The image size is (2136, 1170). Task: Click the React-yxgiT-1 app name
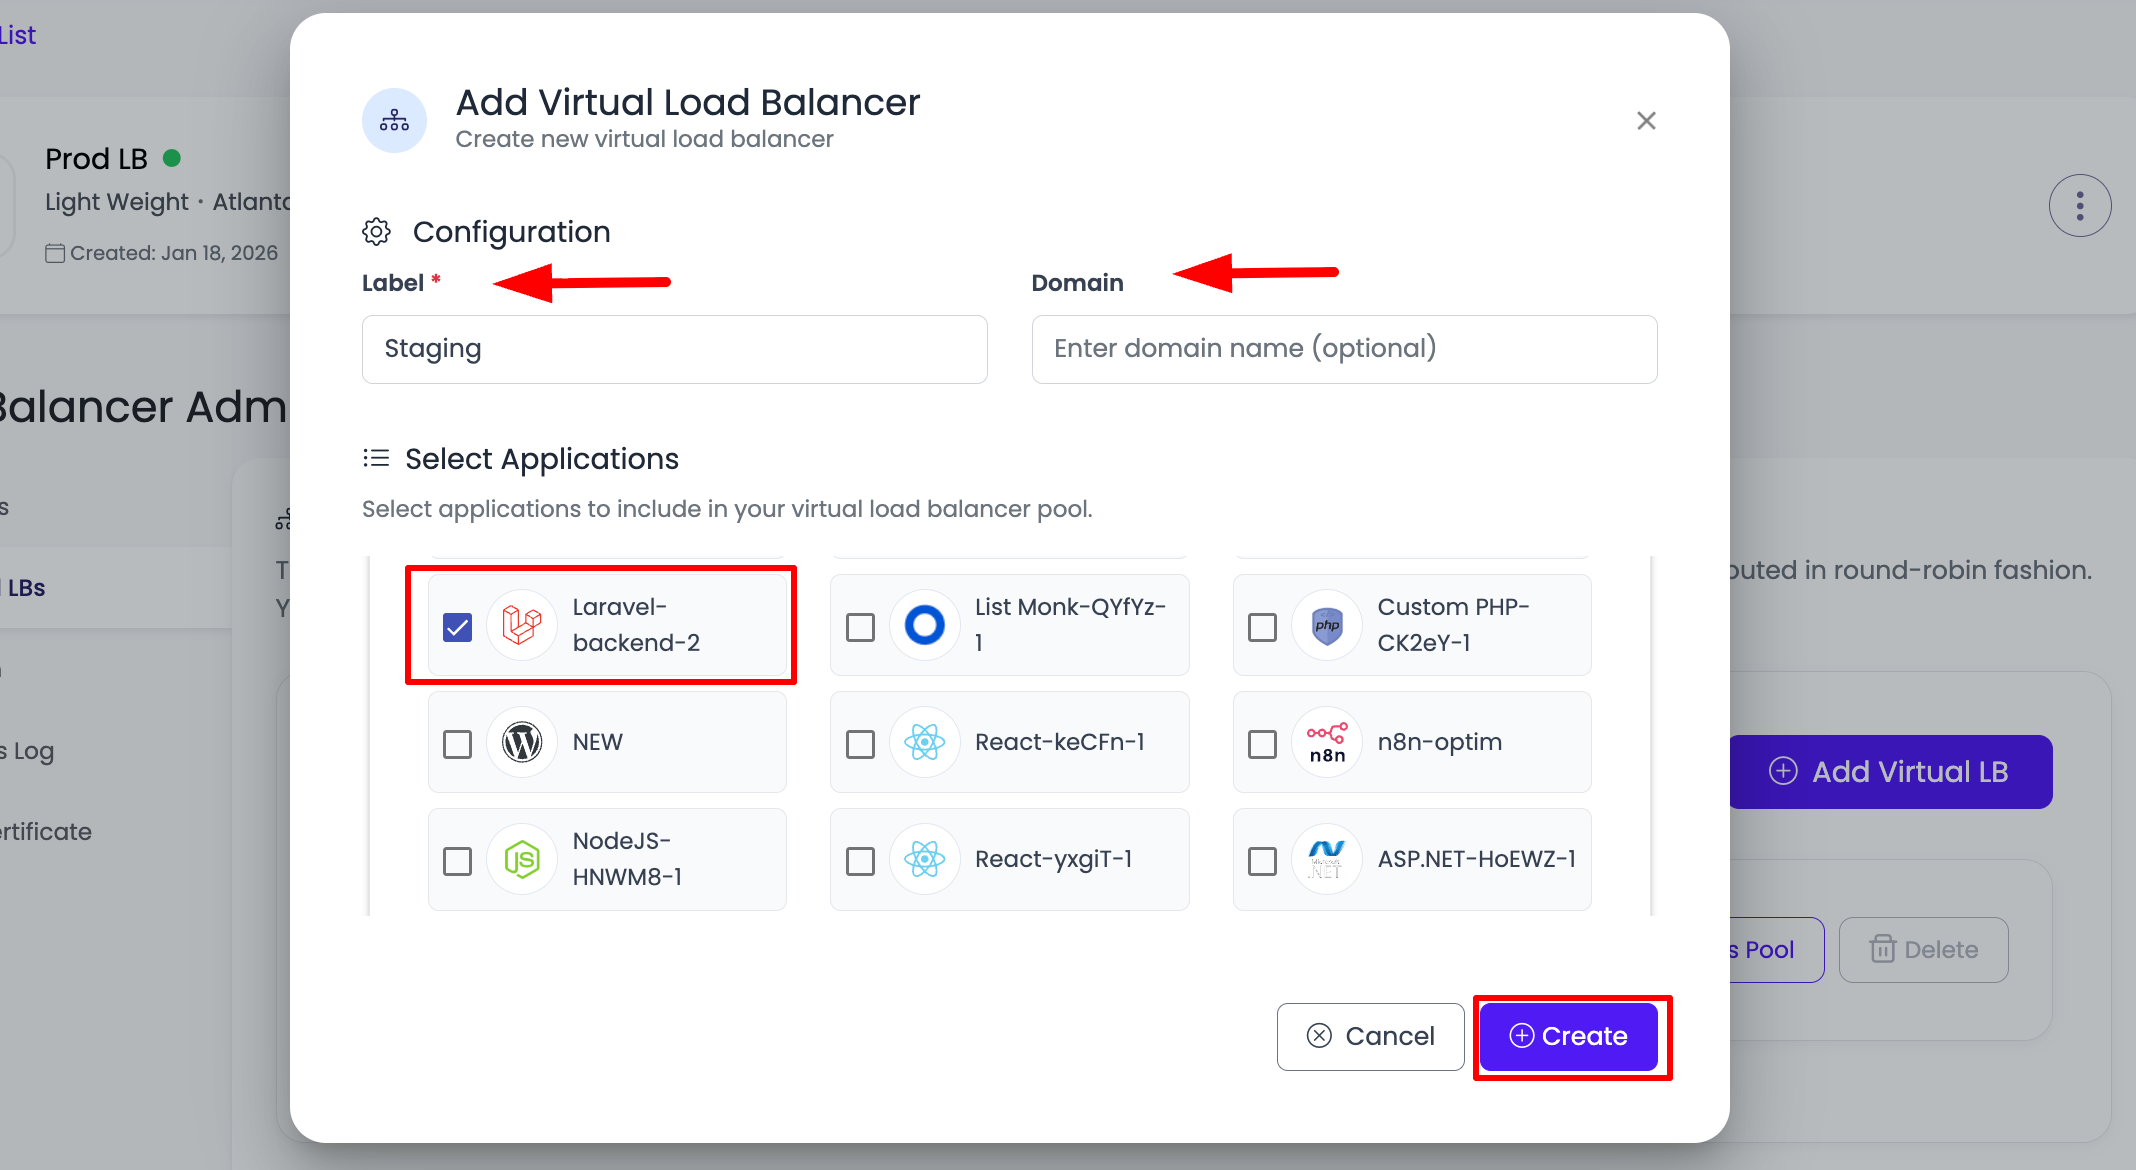[1053, 859]
